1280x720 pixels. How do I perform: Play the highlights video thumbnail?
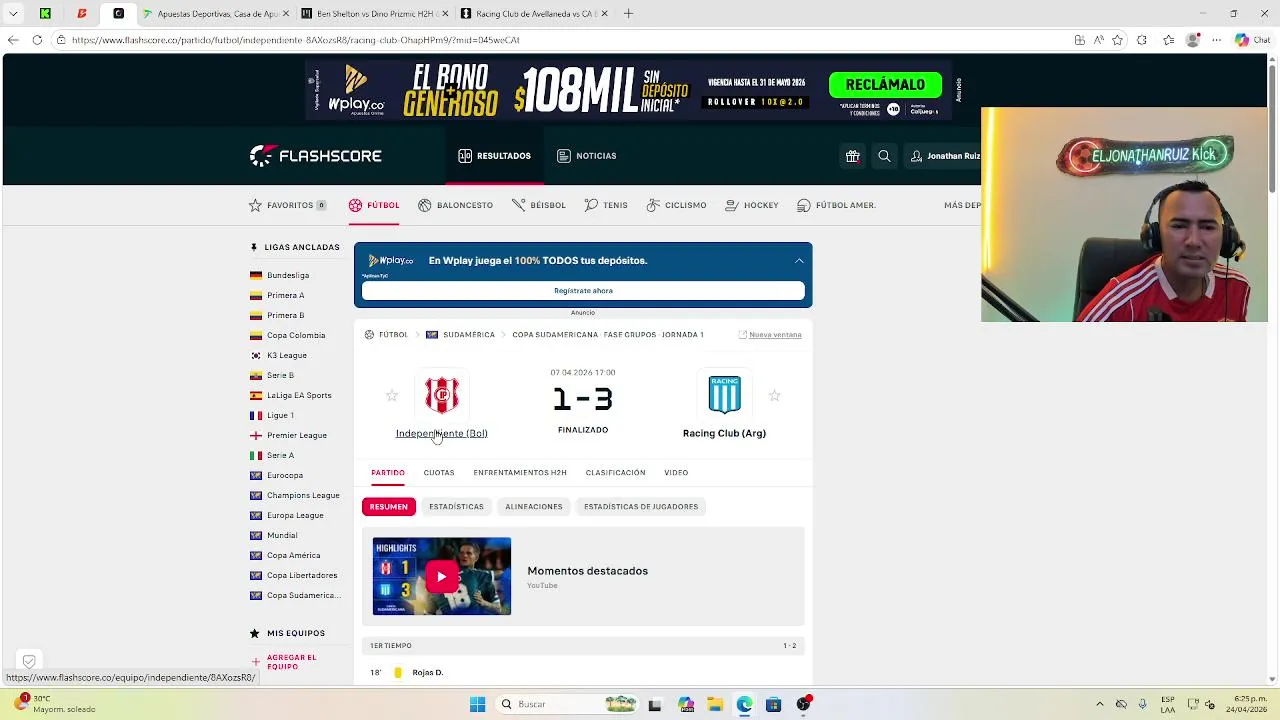click(441, 576)
